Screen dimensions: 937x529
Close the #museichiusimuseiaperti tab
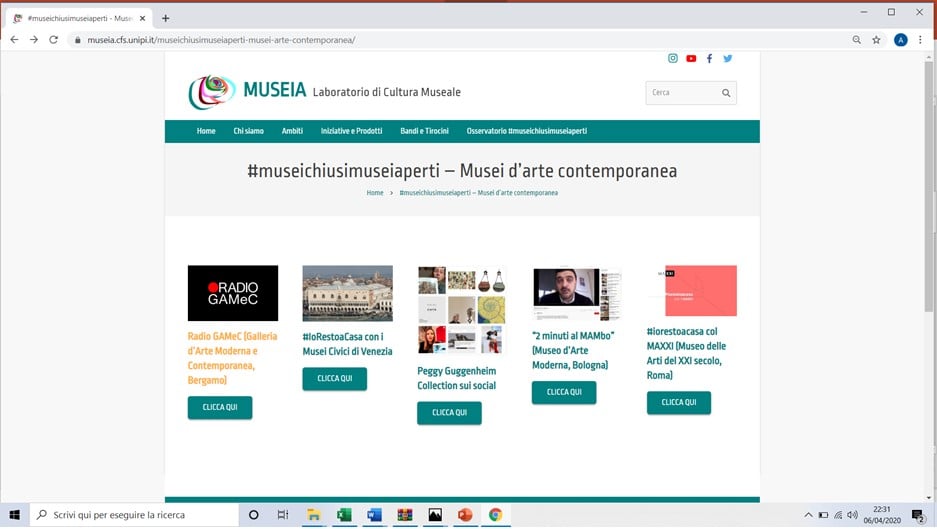pos(142,18)
